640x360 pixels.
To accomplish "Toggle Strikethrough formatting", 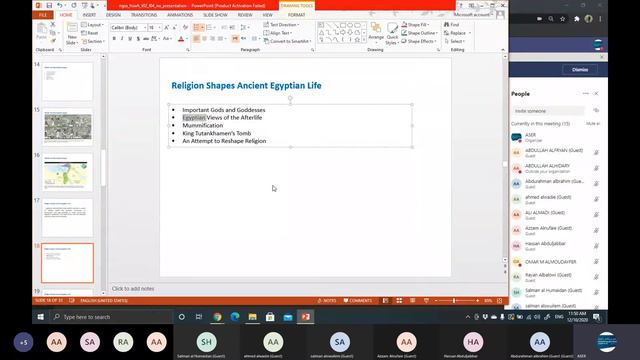I will point(146,38).
